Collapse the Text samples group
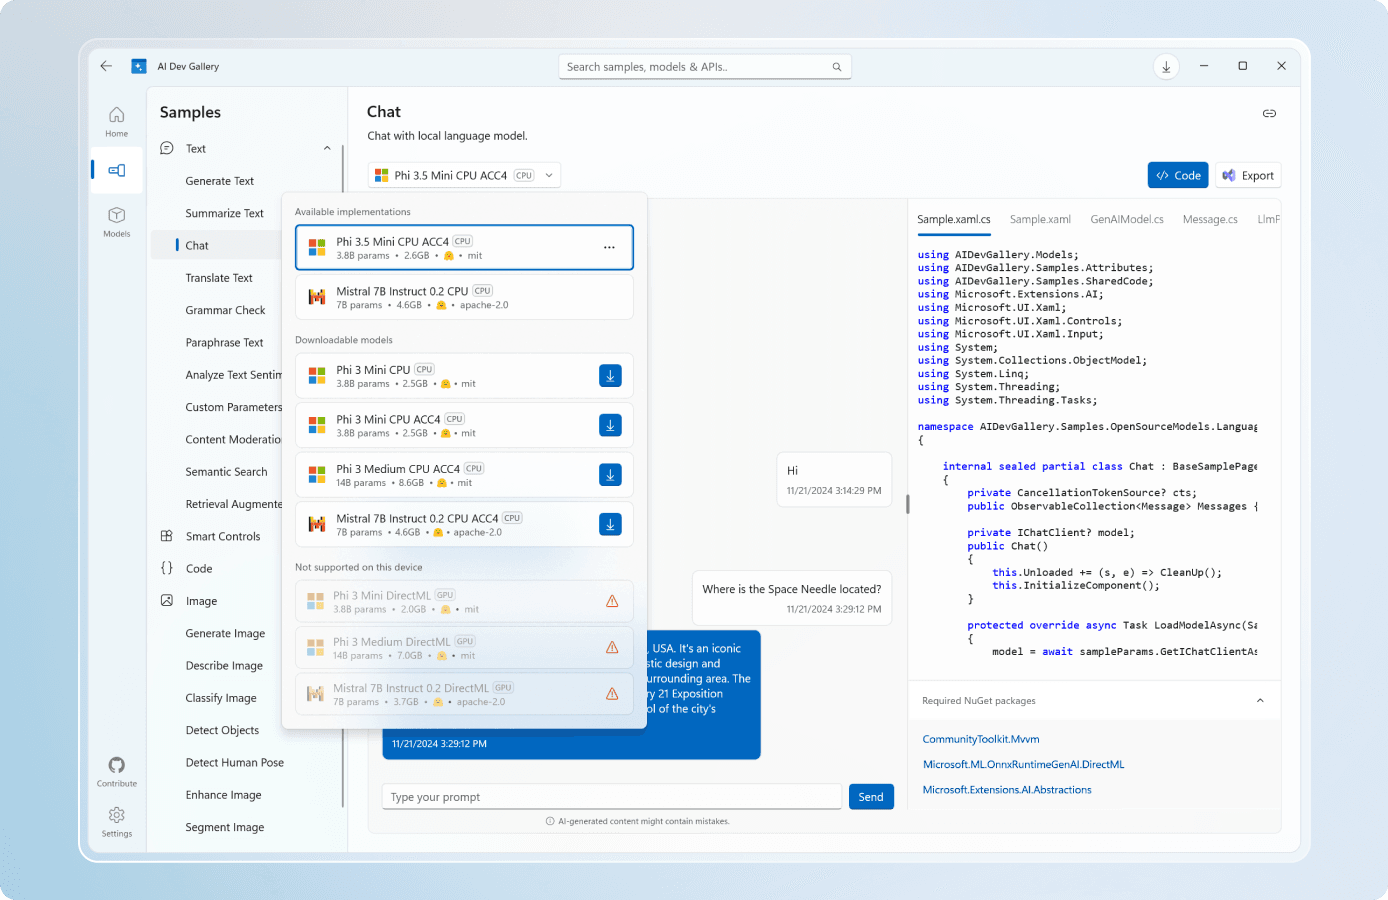This screenshot has width=1388, height=900. tap(327, 148)
